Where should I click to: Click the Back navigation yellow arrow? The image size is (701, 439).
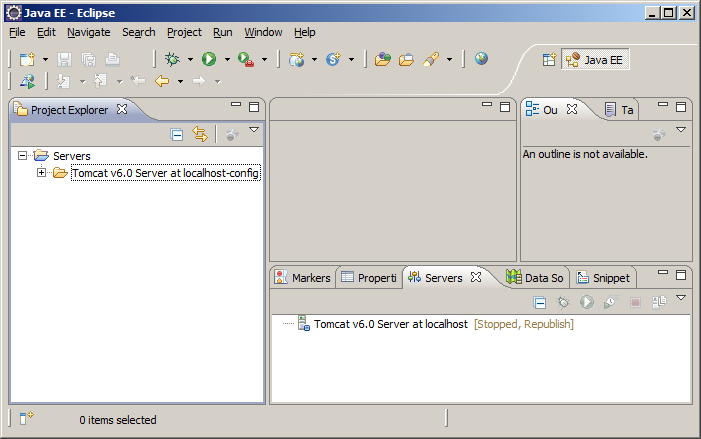(x=162, y=81)
